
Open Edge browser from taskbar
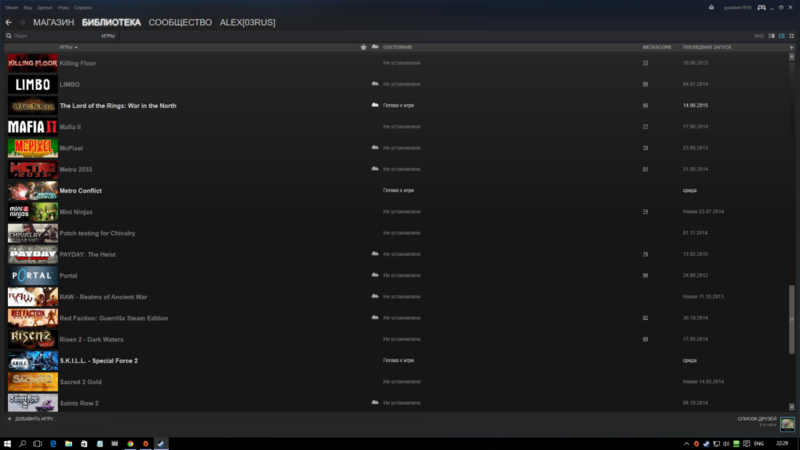coord(53,444)
